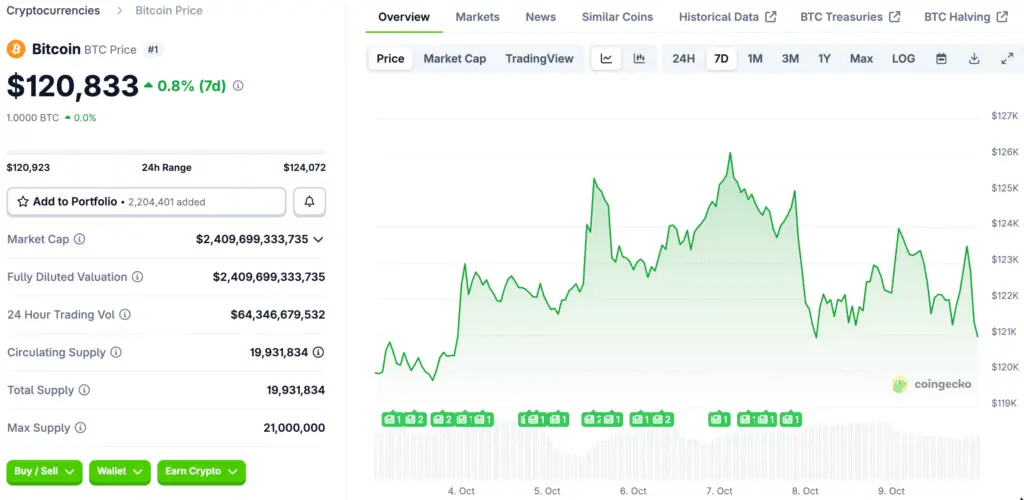Click the download chart data icon

click(974, 59)
